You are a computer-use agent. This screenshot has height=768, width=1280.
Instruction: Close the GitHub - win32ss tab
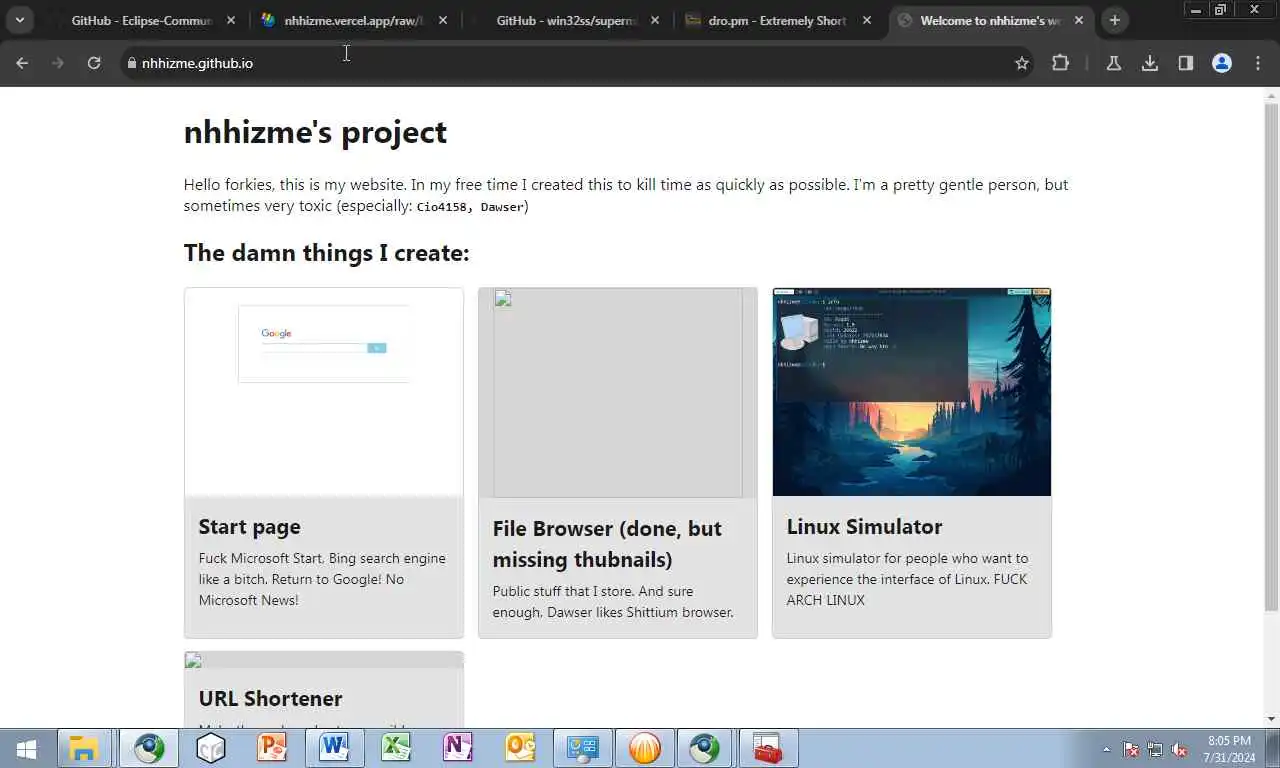[x=655, y=20]
